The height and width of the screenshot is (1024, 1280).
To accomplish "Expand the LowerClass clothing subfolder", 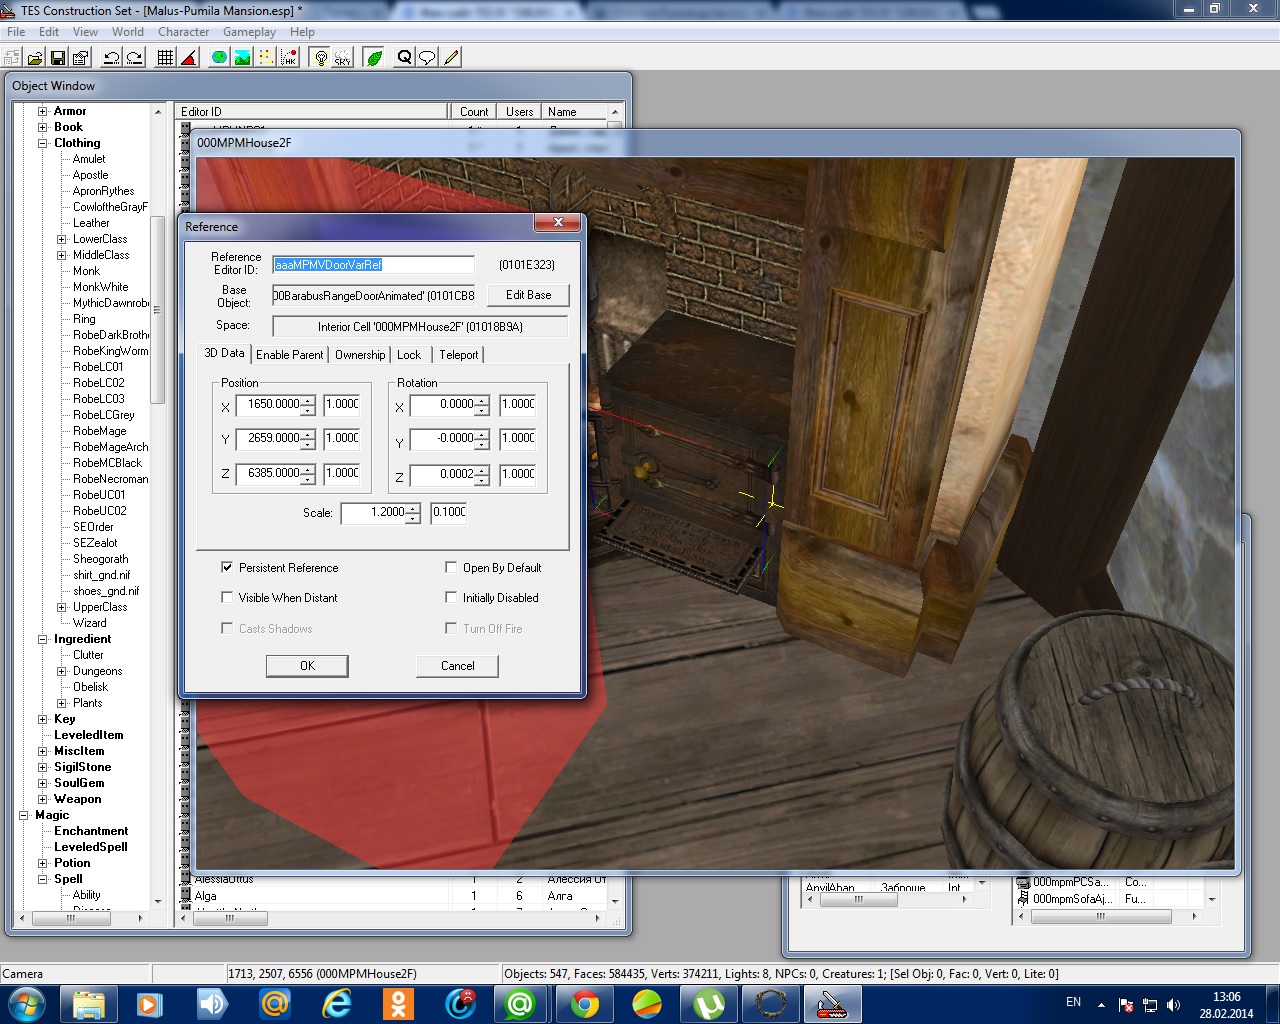I will tap(62, 239).
